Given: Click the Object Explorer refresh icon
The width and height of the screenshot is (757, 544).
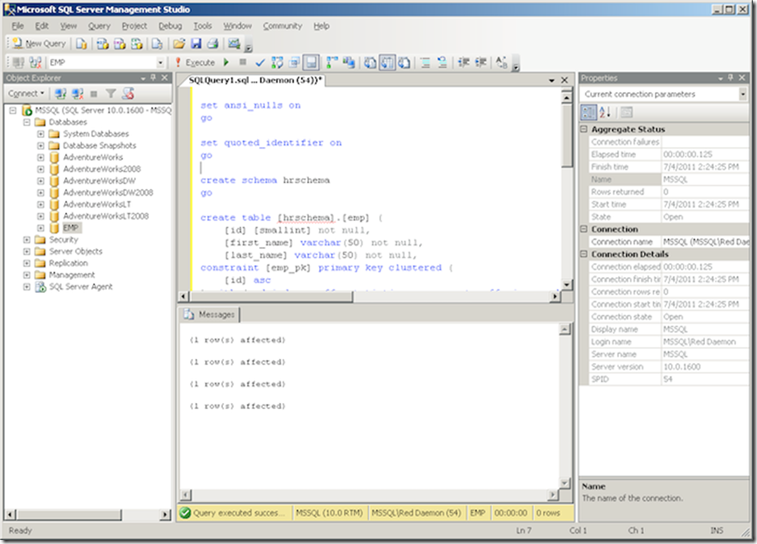Looking at the screenshot, I should click(128, 93).
